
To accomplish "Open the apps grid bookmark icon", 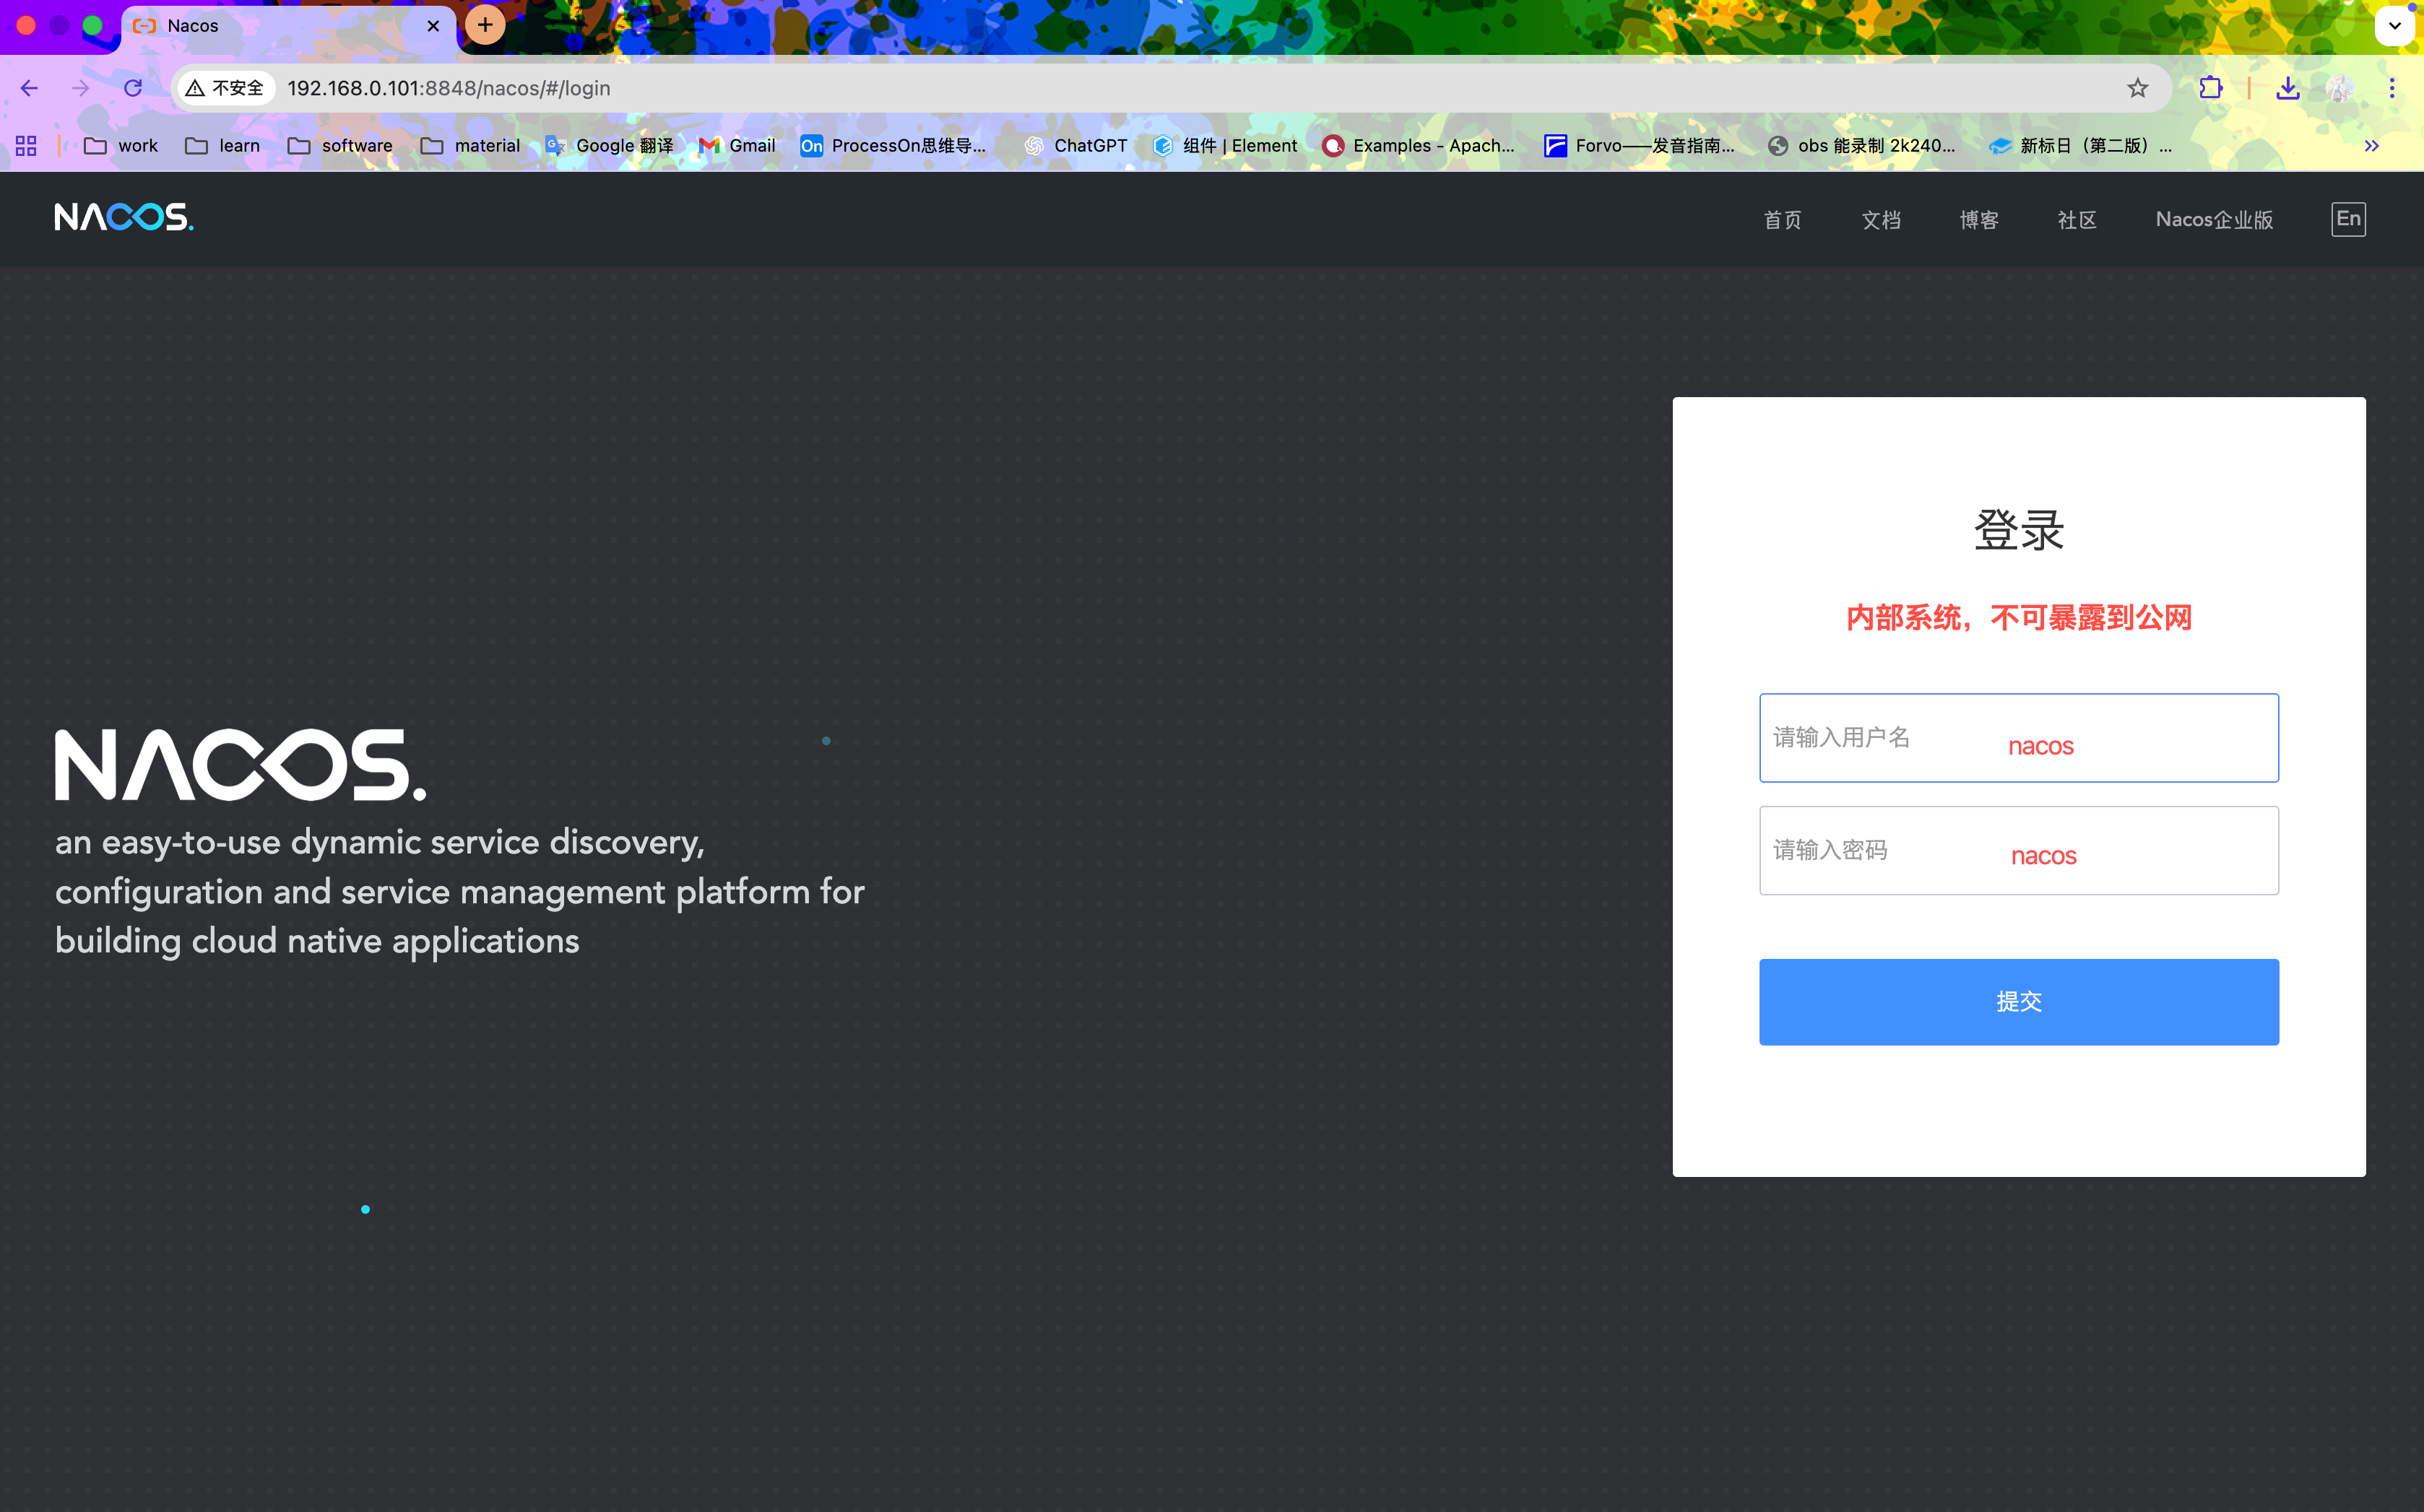I will (26, 146).
